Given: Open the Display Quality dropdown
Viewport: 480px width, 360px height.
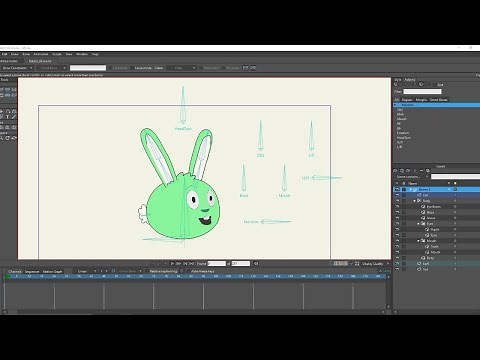Looking at the screenshot, I should (x=375, y=264).
